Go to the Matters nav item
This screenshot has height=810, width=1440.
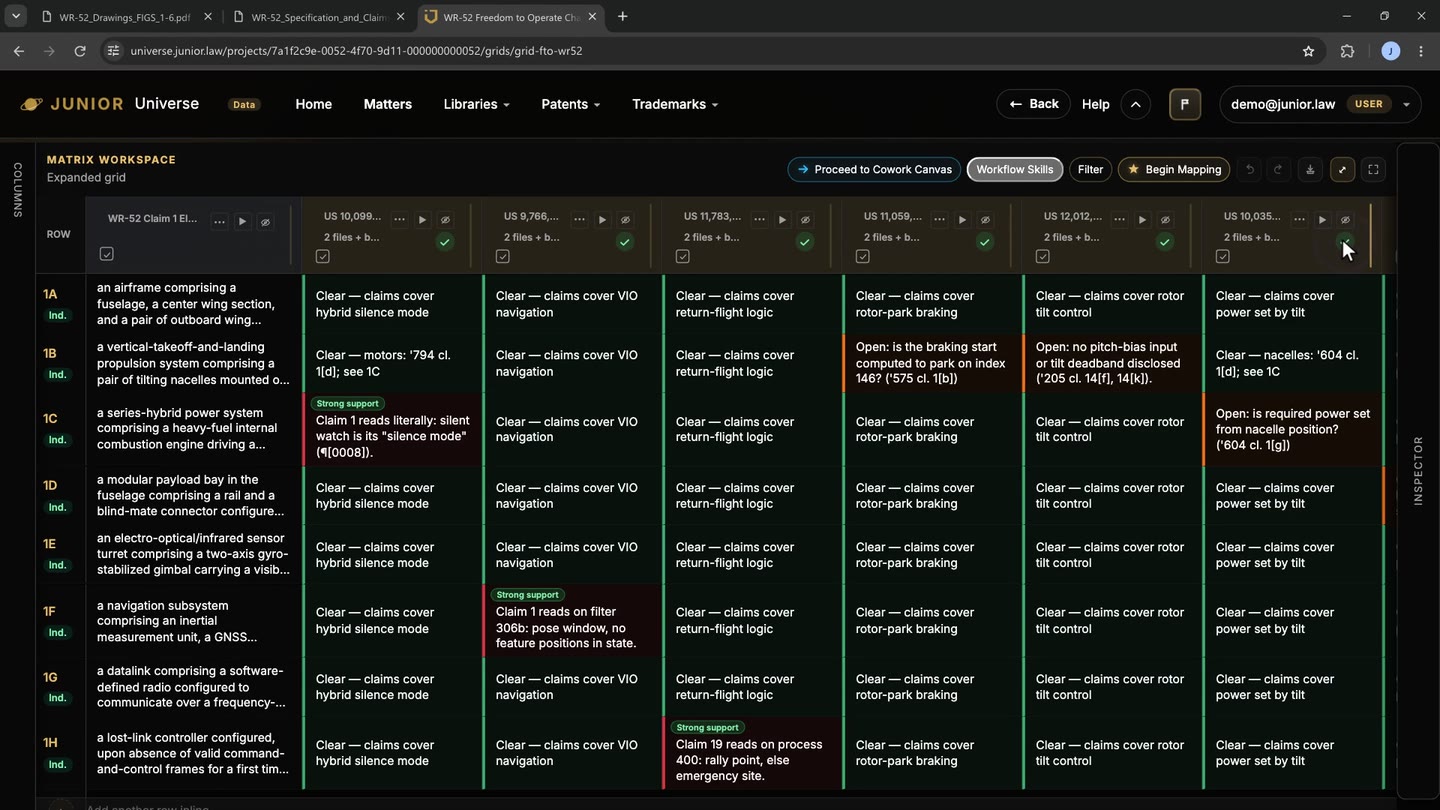coord(388,104)
